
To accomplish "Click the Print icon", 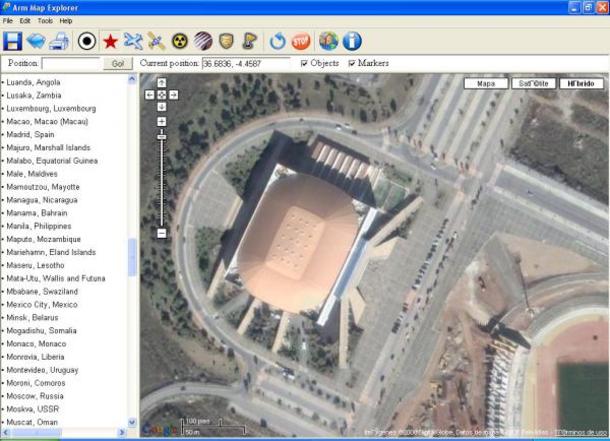I will pos(59,41).
